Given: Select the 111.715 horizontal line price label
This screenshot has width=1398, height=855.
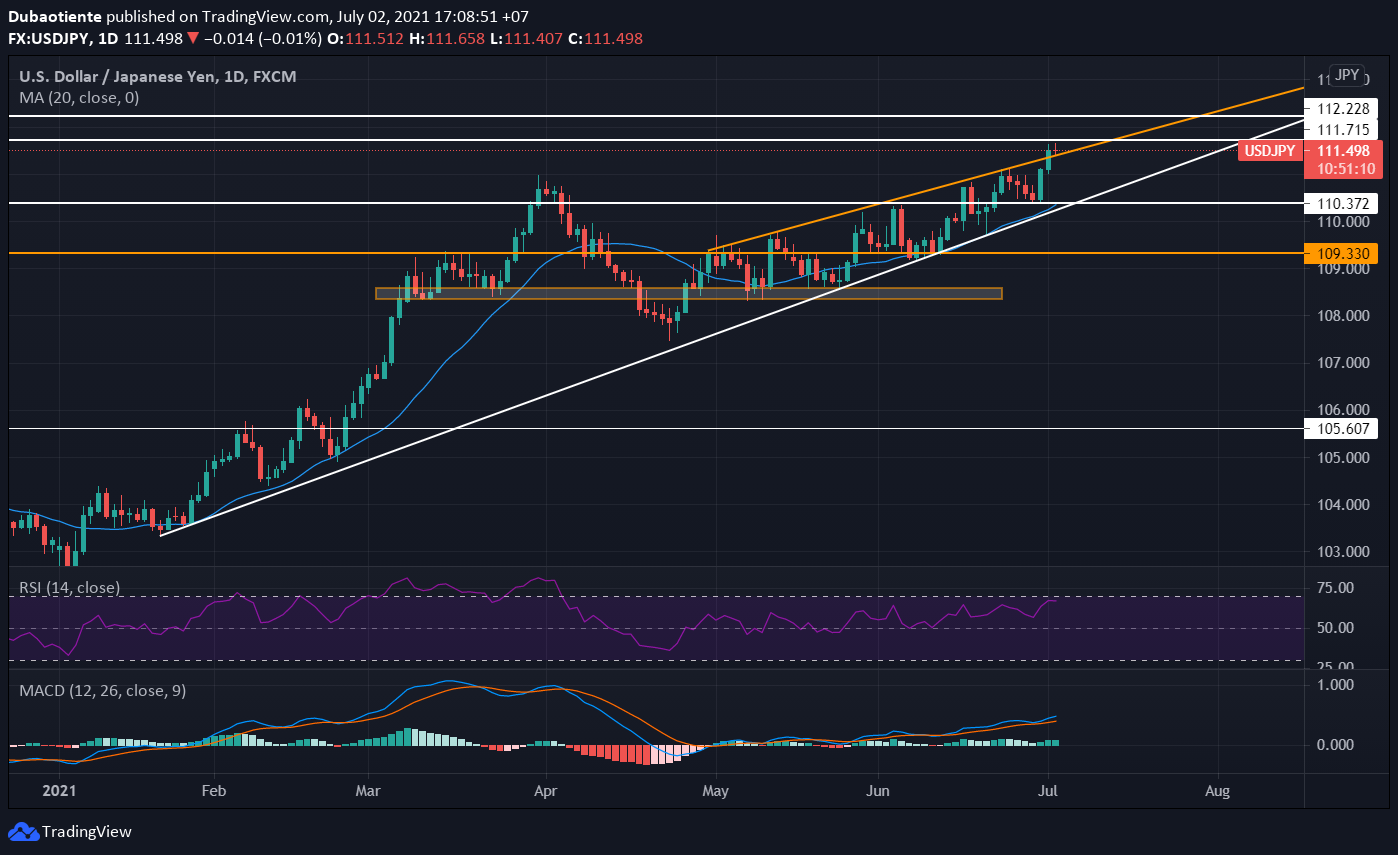Looking at the screenshot, I should [1343, 130].
